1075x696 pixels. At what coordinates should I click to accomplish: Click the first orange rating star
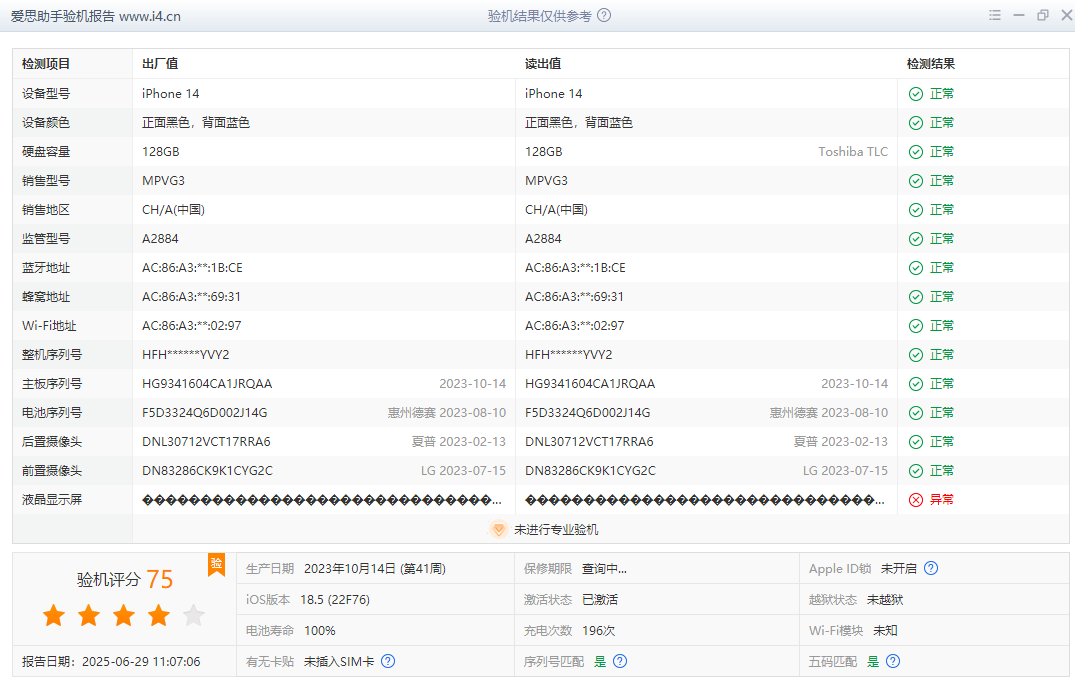(54, 616)
